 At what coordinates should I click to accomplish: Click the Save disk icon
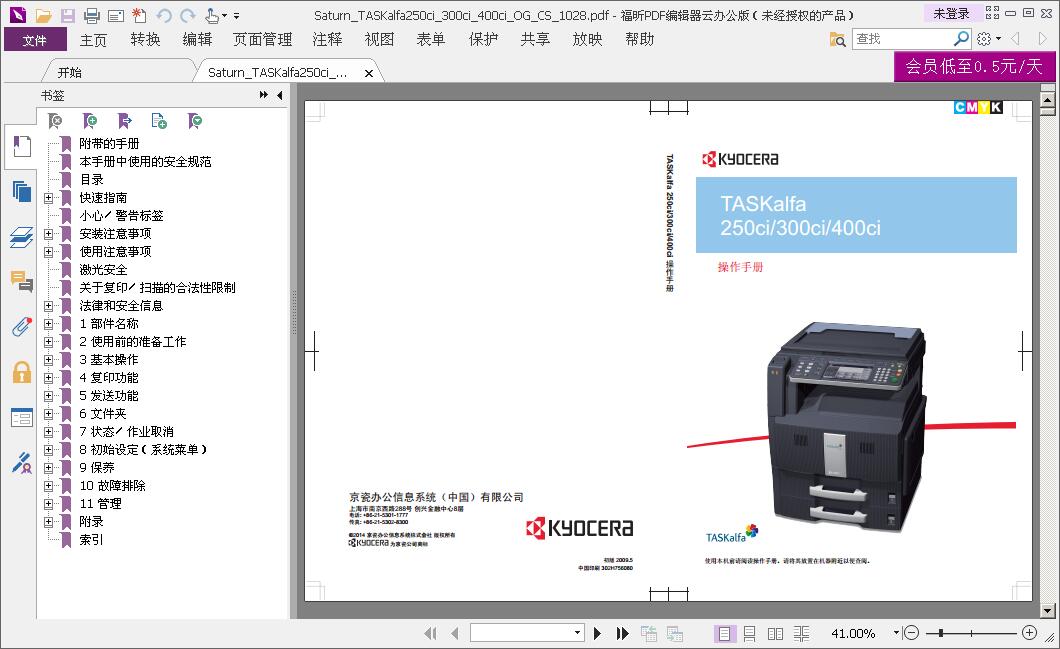[68, 15]
